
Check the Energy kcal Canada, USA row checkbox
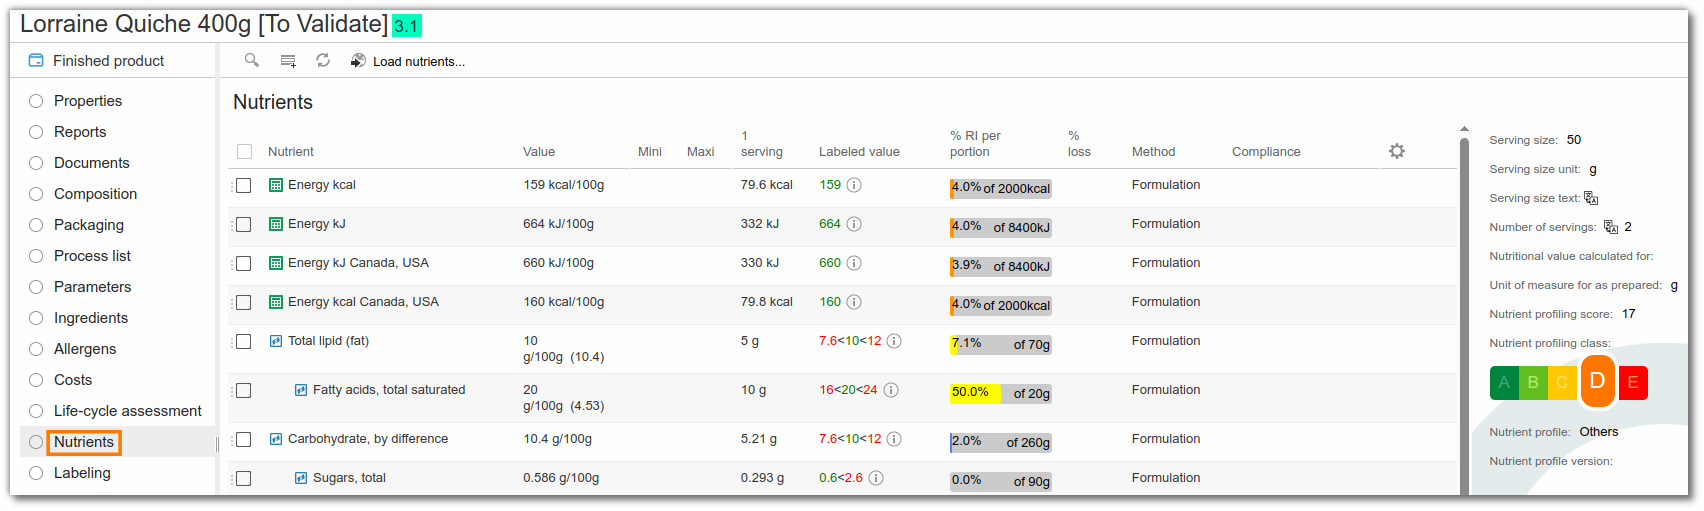[243, 303]
